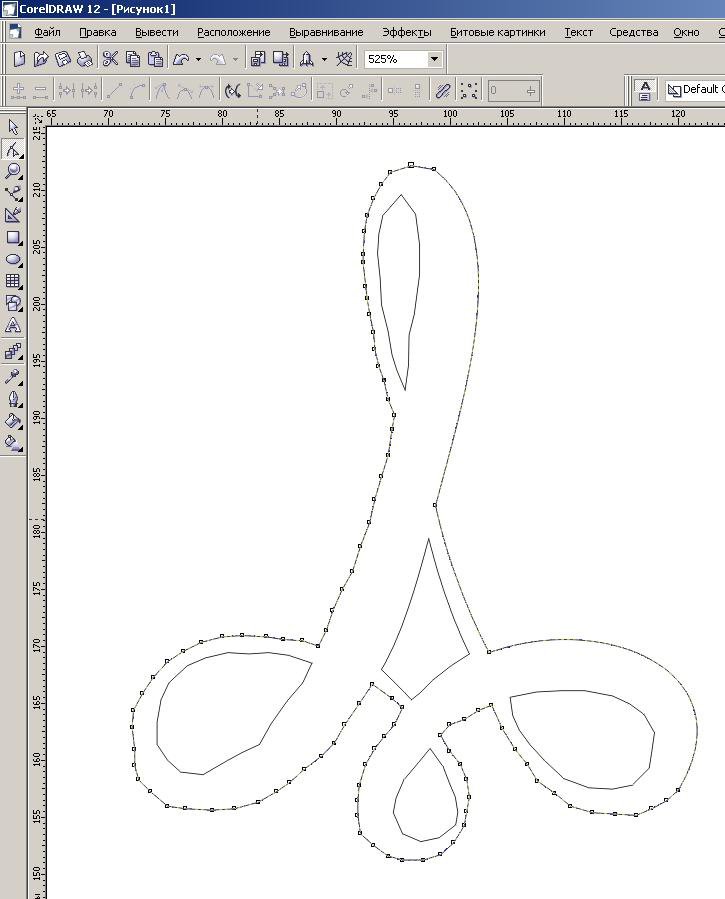
Task: Open the Выравнивание menu
Action: (326, 32)
